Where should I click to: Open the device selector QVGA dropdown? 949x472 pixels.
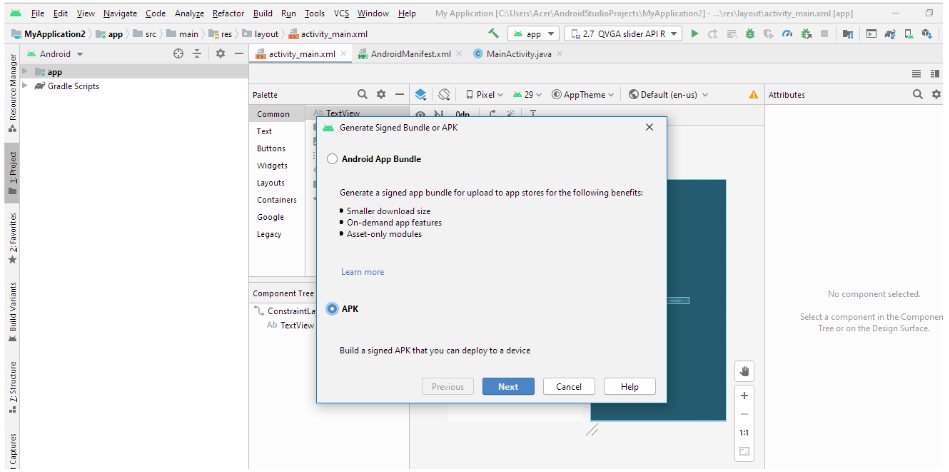(x=624, y=34)
